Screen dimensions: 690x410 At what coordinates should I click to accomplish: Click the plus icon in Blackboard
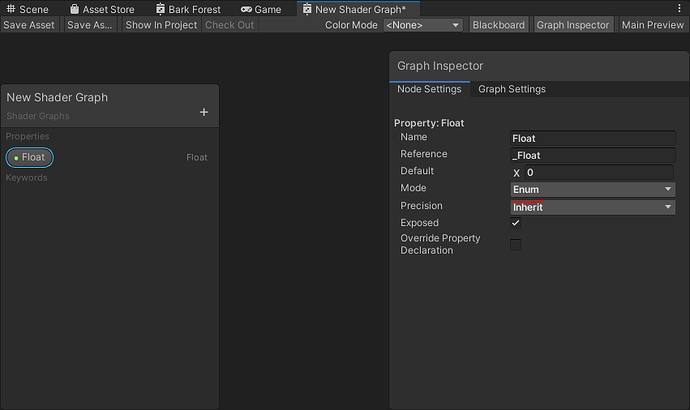204,113
